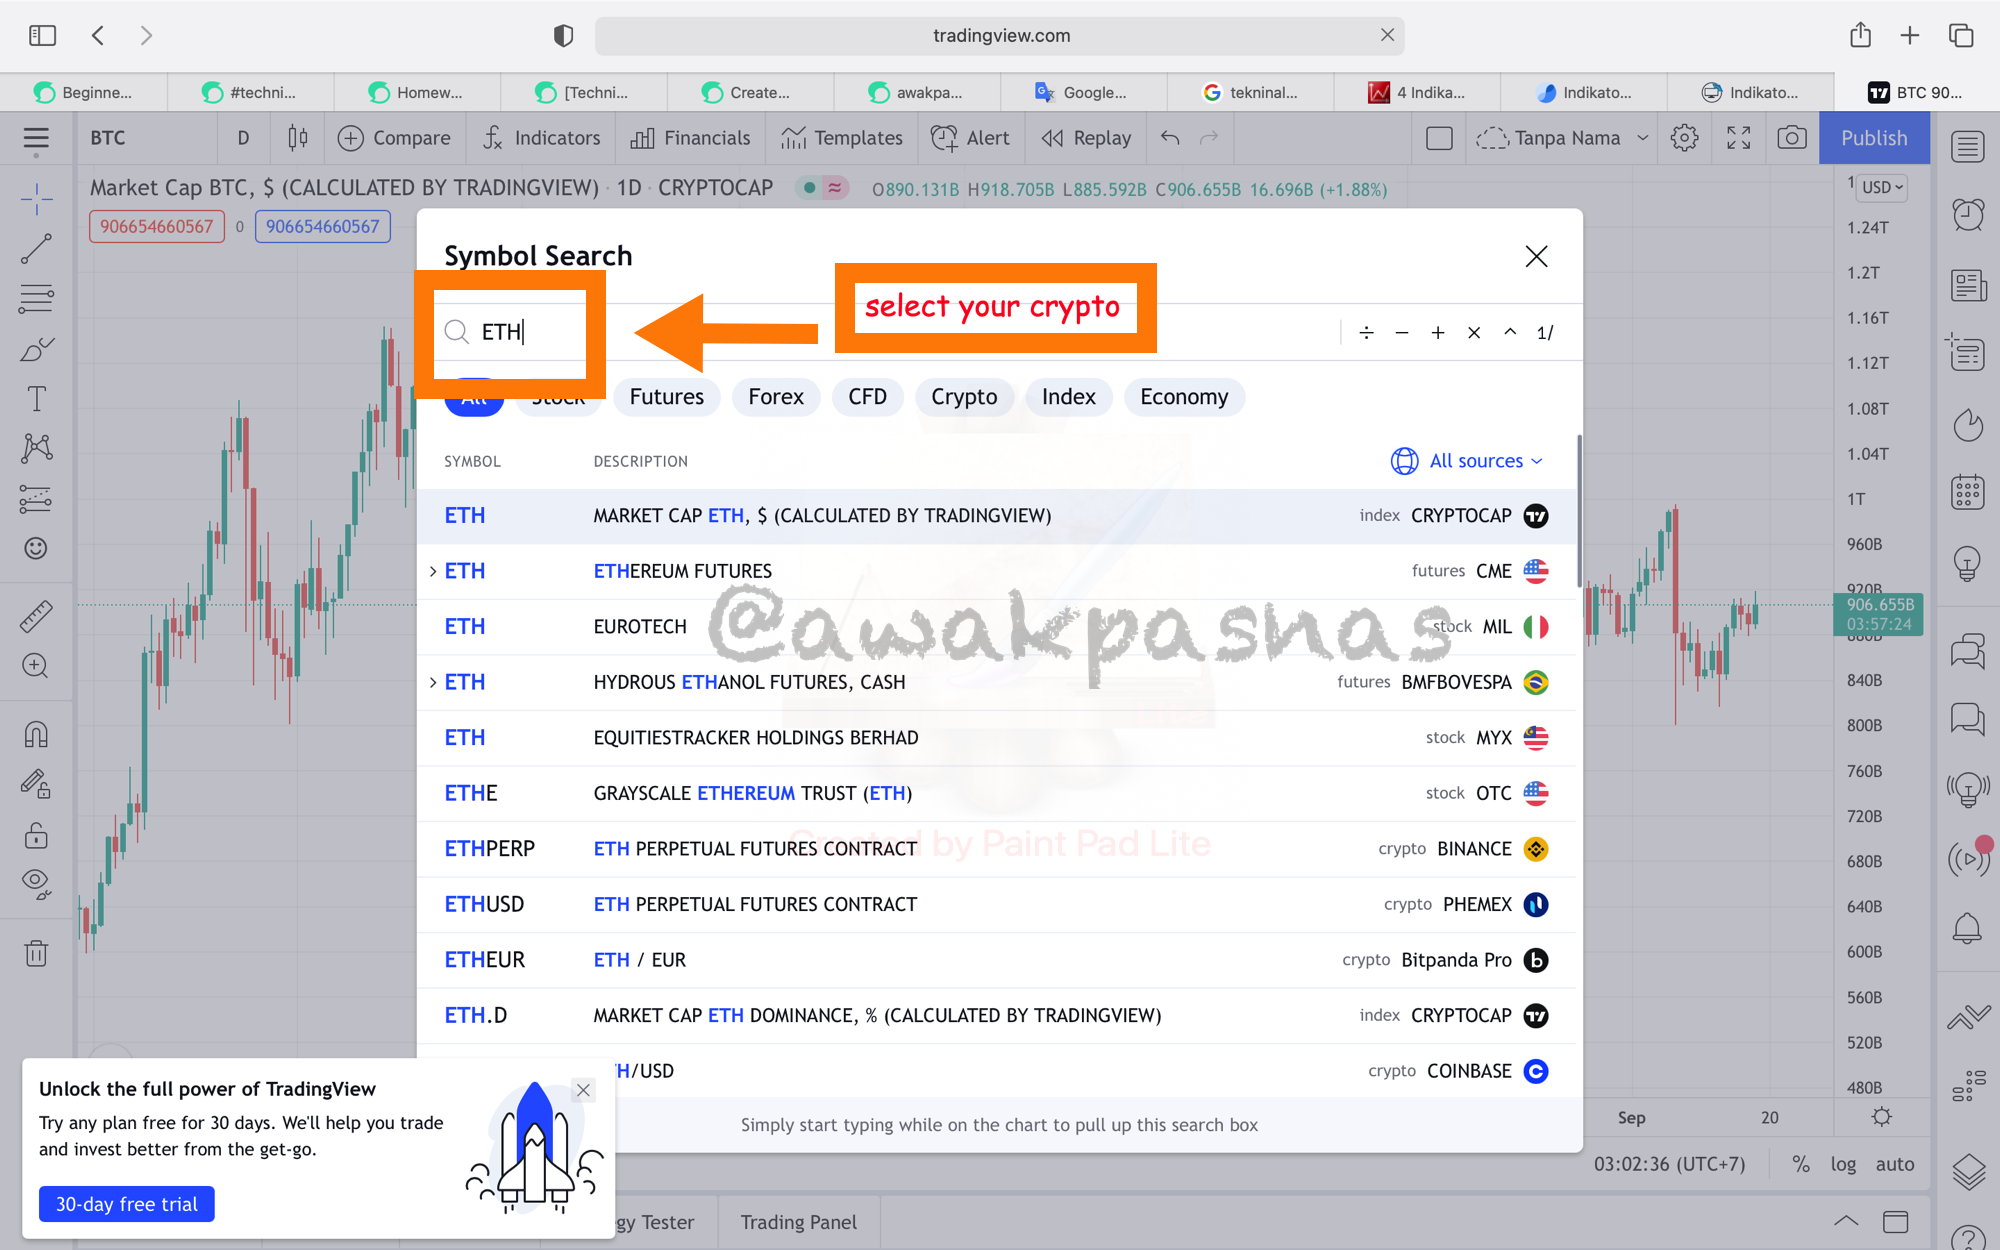Expand the Hydrous Ethanol Futures row
The height and width of the screenshot is (1250, 2000).
433,682
